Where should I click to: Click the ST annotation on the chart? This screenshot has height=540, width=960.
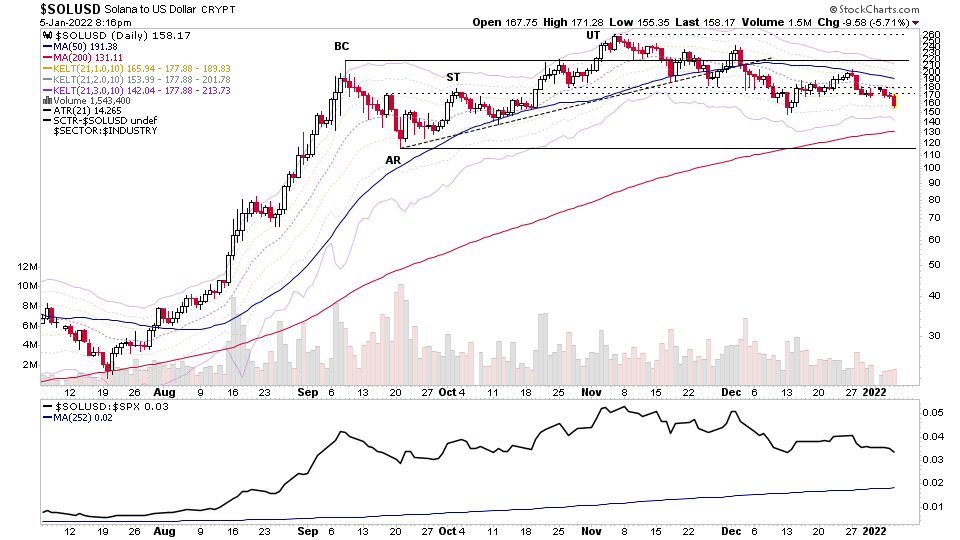(453, 77)
